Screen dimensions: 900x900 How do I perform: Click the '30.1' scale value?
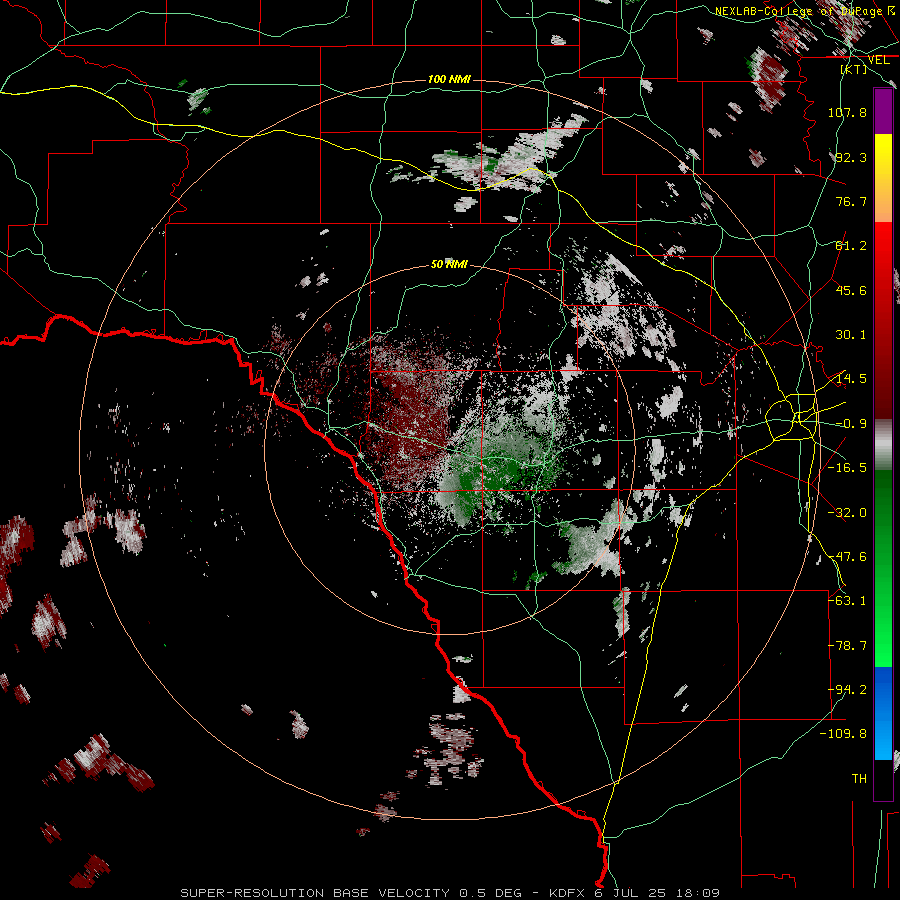coord(851,335)
